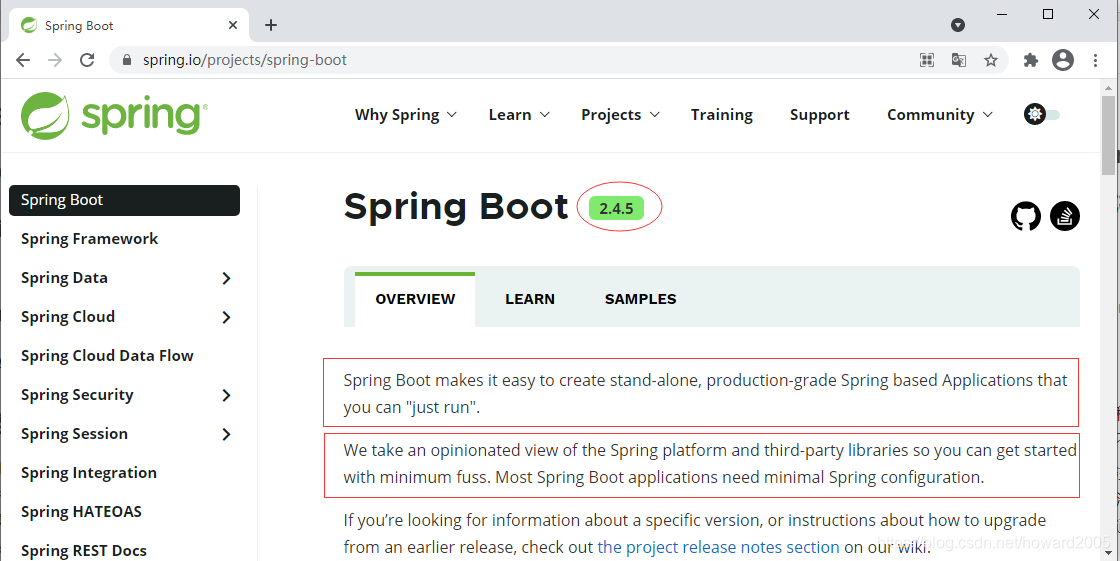Close the Spring Boot browser tab
This screenshot has height=561, width=1120.
tap(233, 25)
